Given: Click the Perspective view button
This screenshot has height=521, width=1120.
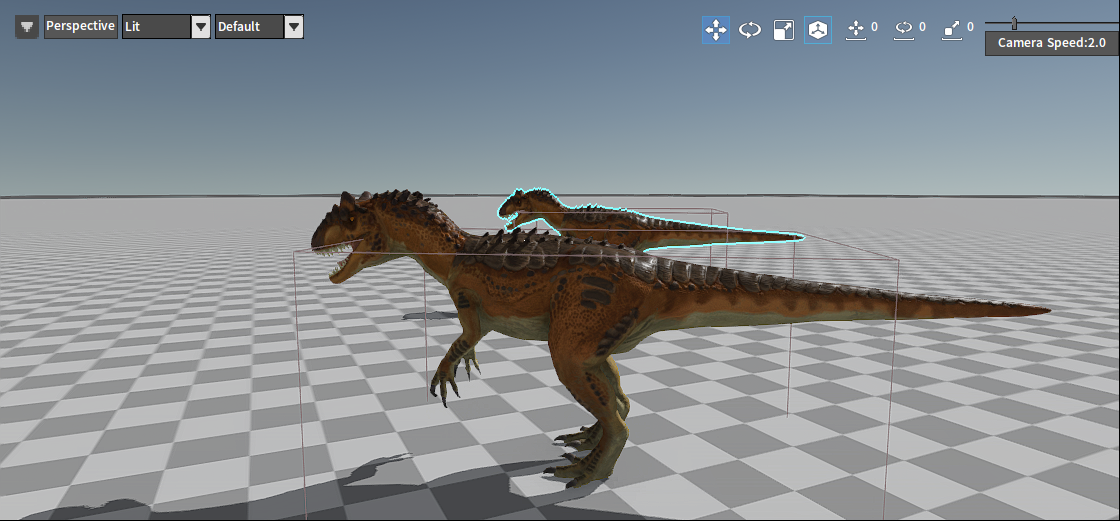Looking at the screenshot, I should click(x=81, y=26).
